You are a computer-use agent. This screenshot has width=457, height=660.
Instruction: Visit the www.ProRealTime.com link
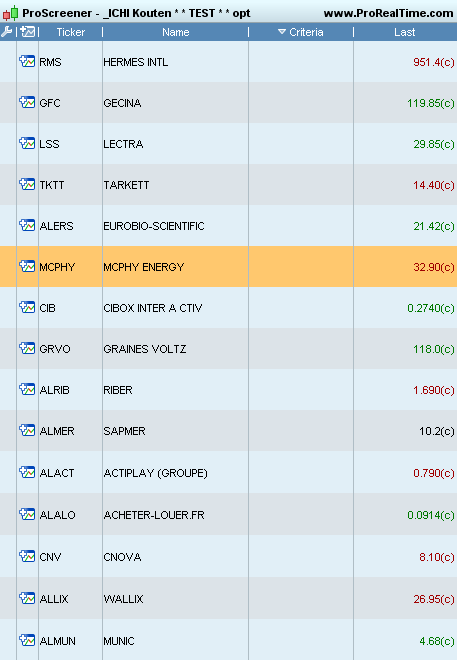388,13
